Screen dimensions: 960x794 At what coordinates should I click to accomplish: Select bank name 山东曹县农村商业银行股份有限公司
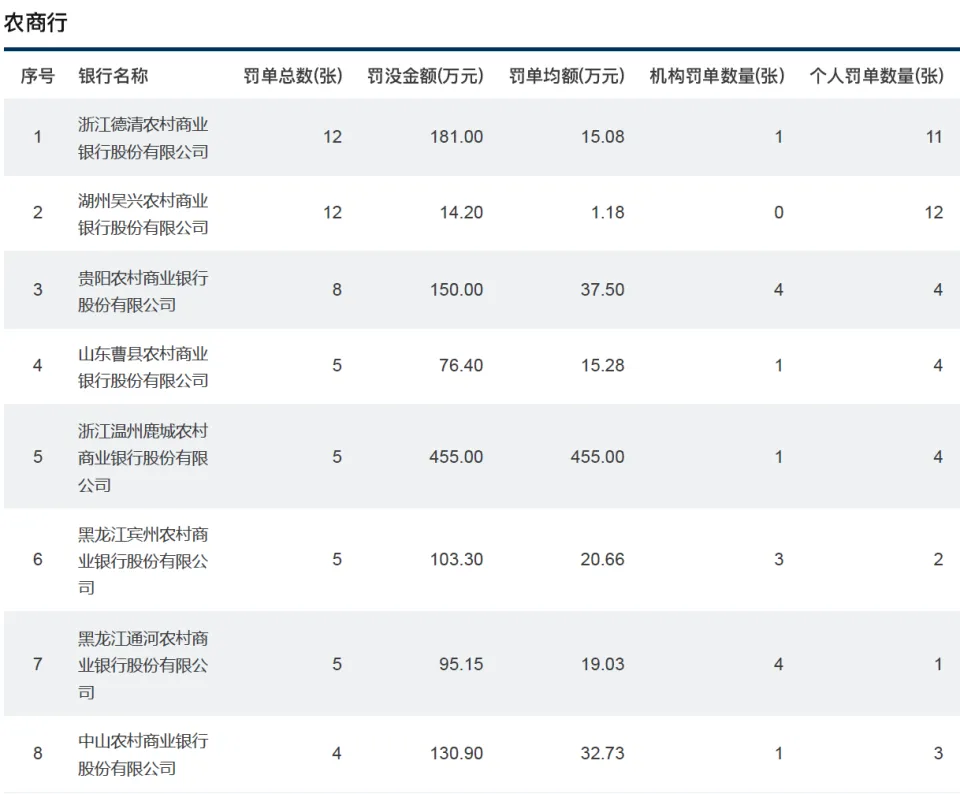[143, 367]
